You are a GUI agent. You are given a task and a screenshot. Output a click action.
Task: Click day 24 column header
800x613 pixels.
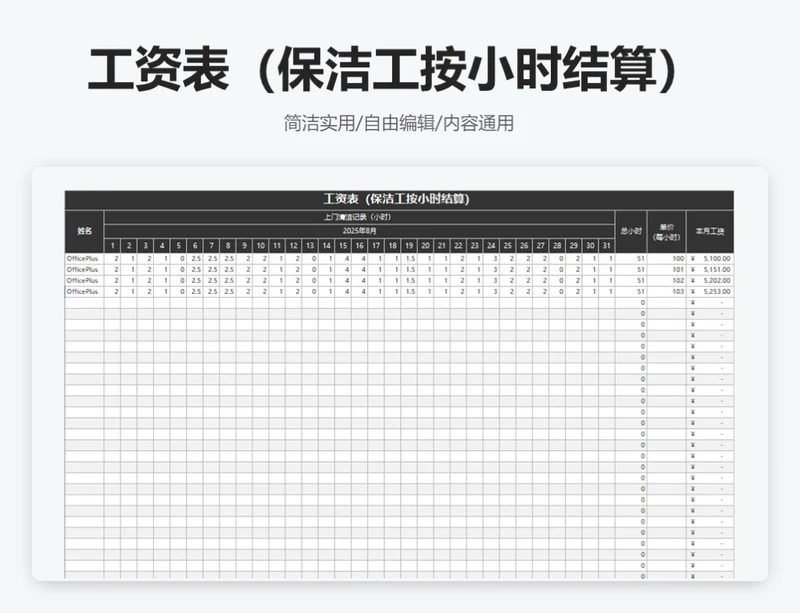pos(491,246)
